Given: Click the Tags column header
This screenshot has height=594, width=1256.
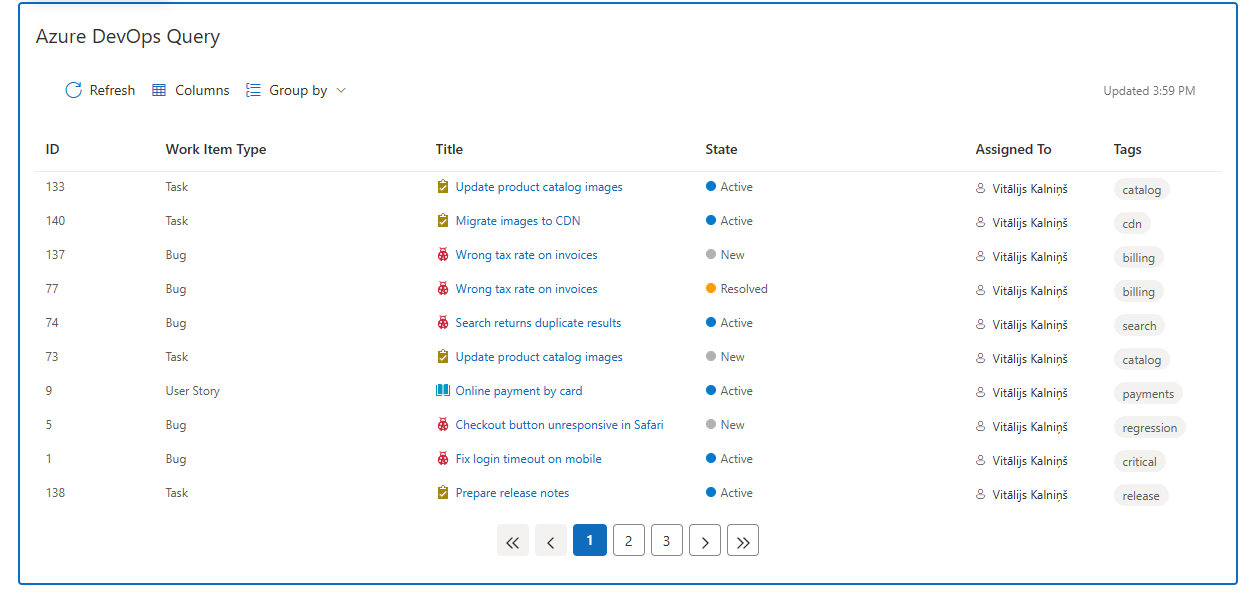Looking at the screenshot, I should pyautogui.click(x=1127, y=149).
